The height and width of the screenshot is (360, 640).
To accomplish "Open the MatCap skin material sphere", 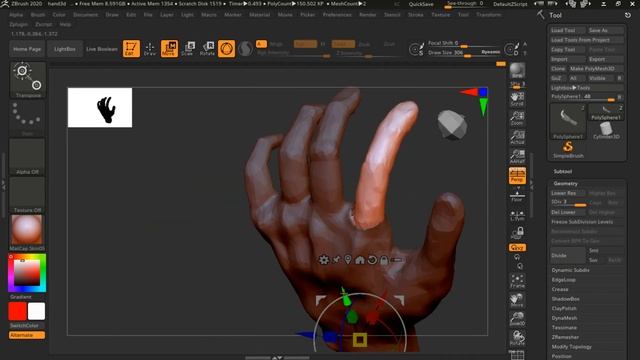I will (27, 233).
